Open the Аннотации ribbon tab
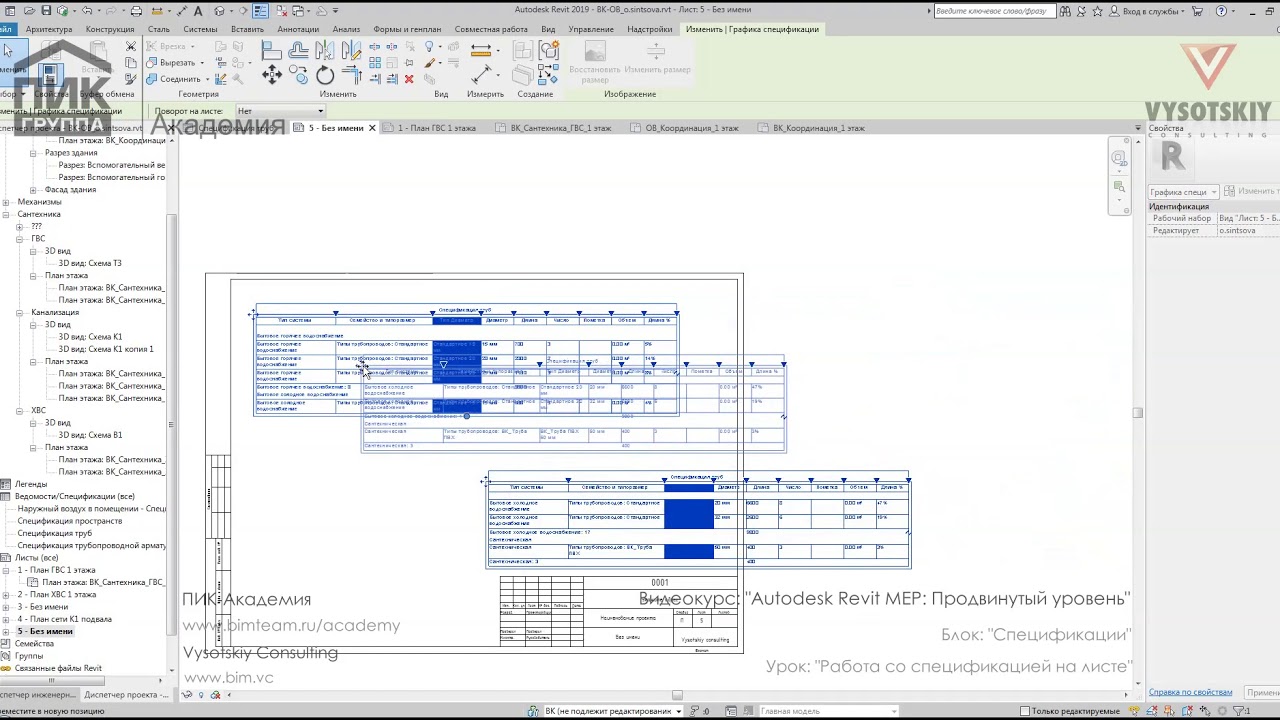 coord(298,29)
